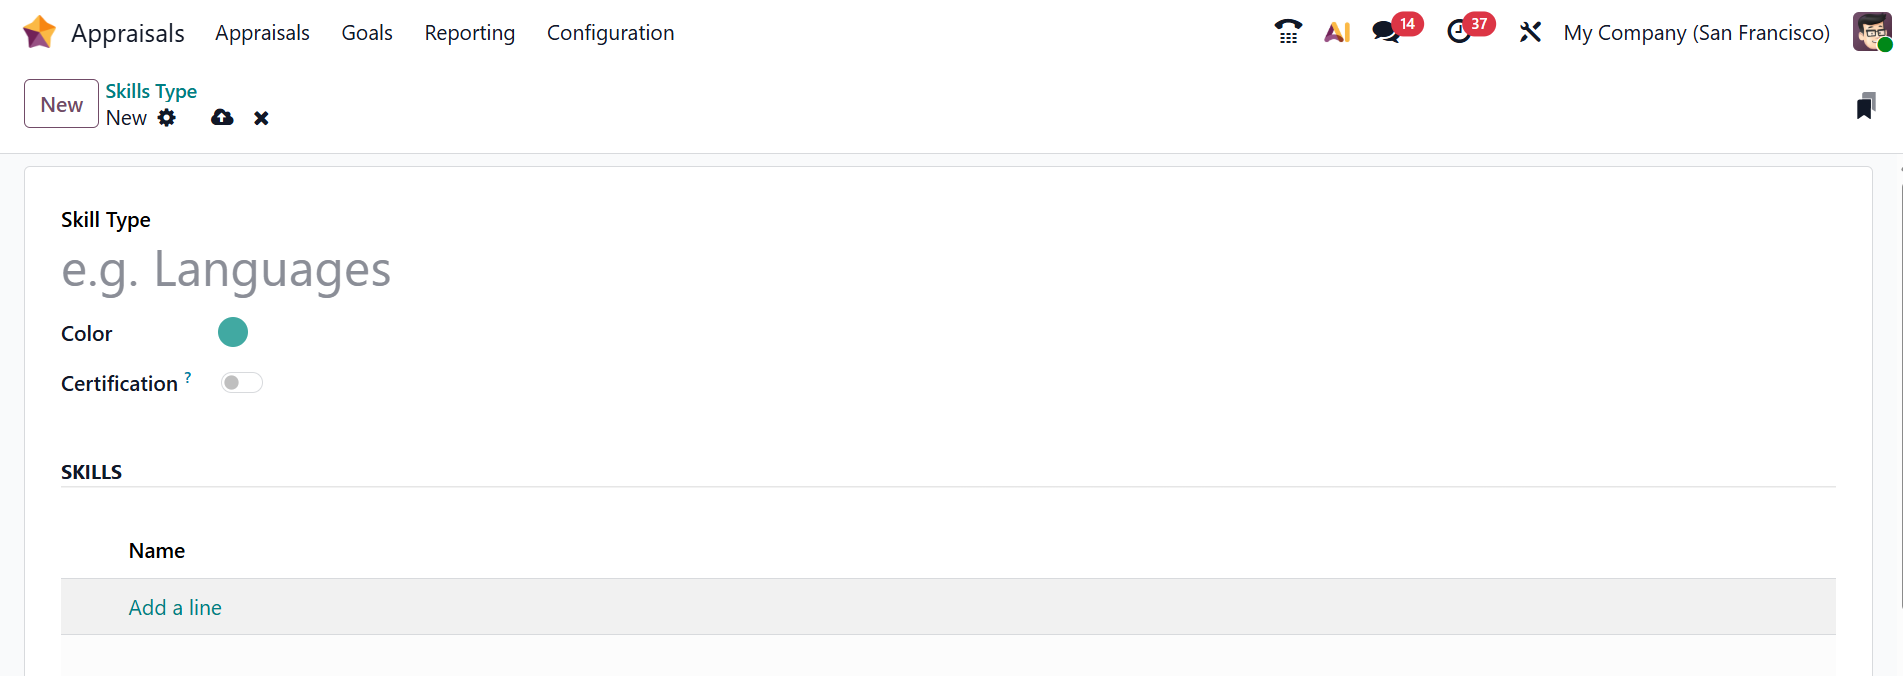Open the Reporting menu

tap(469, 33)
